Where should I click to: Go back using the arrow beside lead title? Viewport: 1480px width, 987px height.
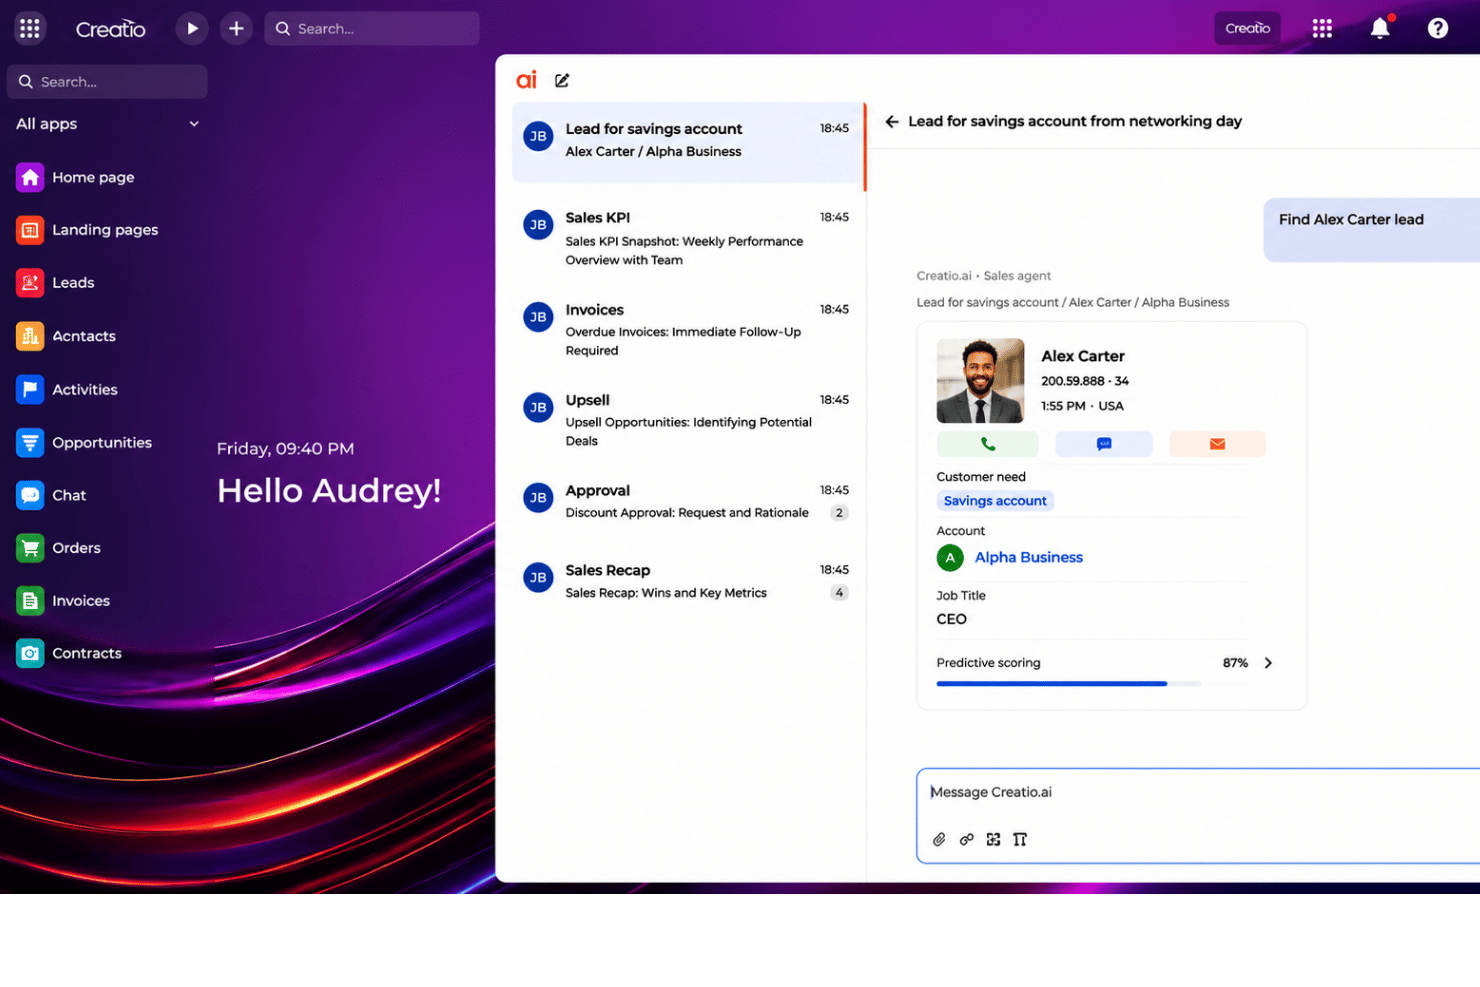[x=892, y=121]
